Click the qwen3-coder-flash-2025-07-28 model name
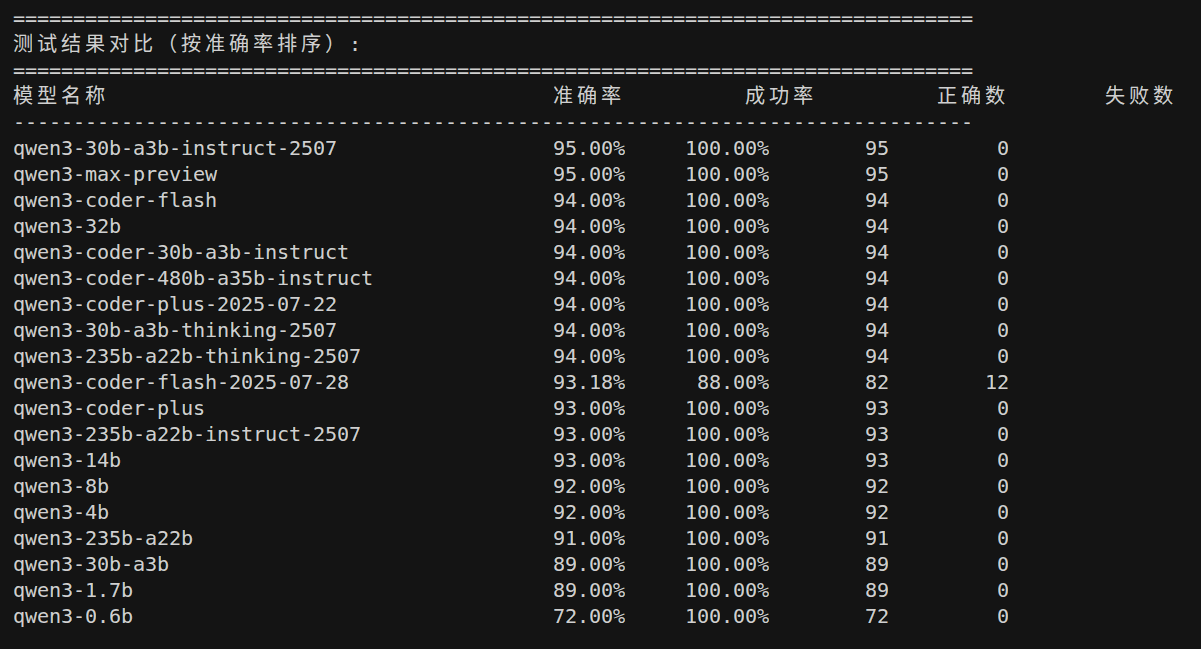This screenshot has width=1201, height=649. click(x=181, y=382)
